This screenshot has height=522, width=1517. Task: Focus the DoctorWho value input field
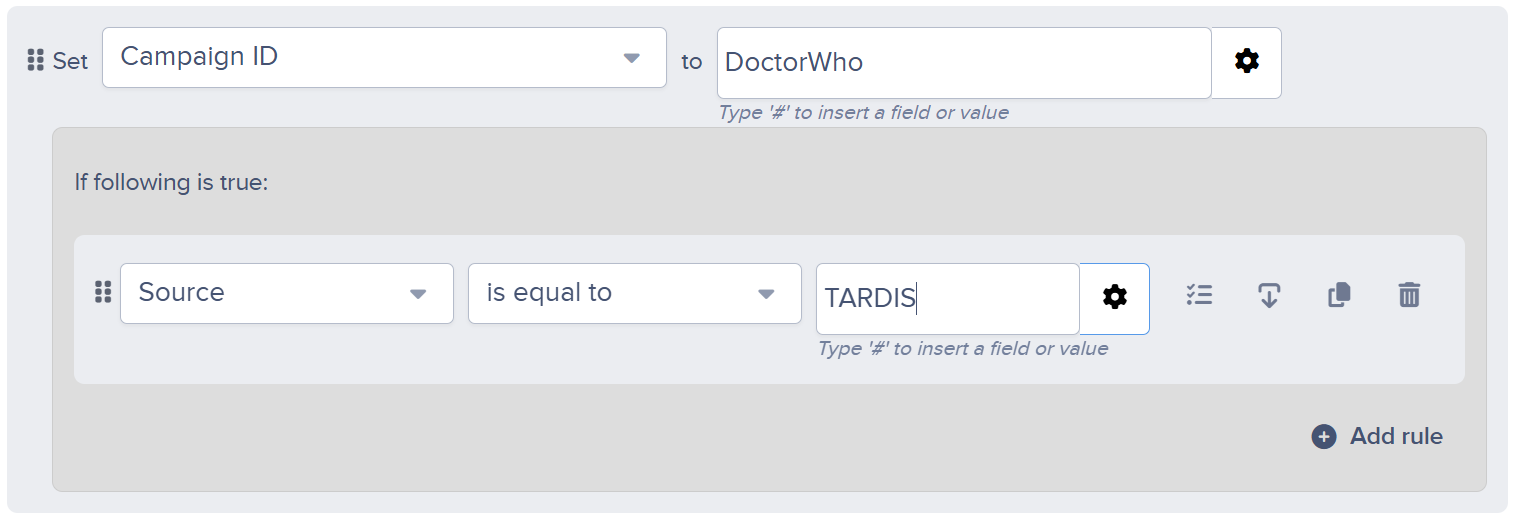pyautogui.click(x=964, y=62)
